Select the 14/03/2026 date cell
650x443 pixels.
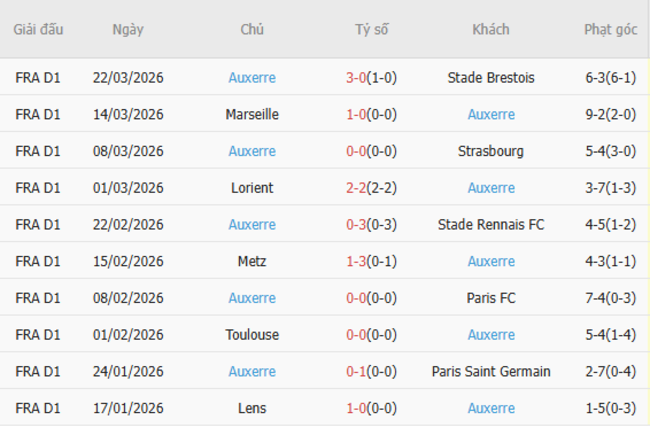[x=128, y=115]
